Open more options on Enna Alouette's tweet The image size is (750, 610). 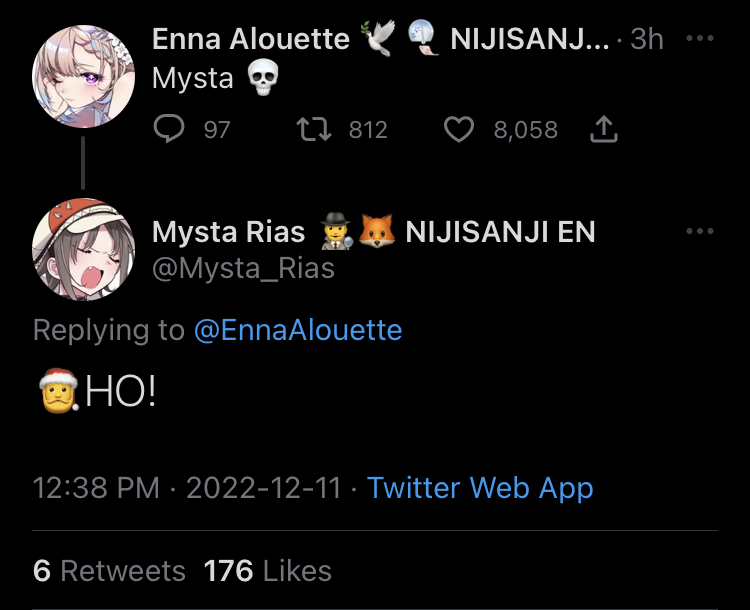pyautogui.click(x=700, y=39)
